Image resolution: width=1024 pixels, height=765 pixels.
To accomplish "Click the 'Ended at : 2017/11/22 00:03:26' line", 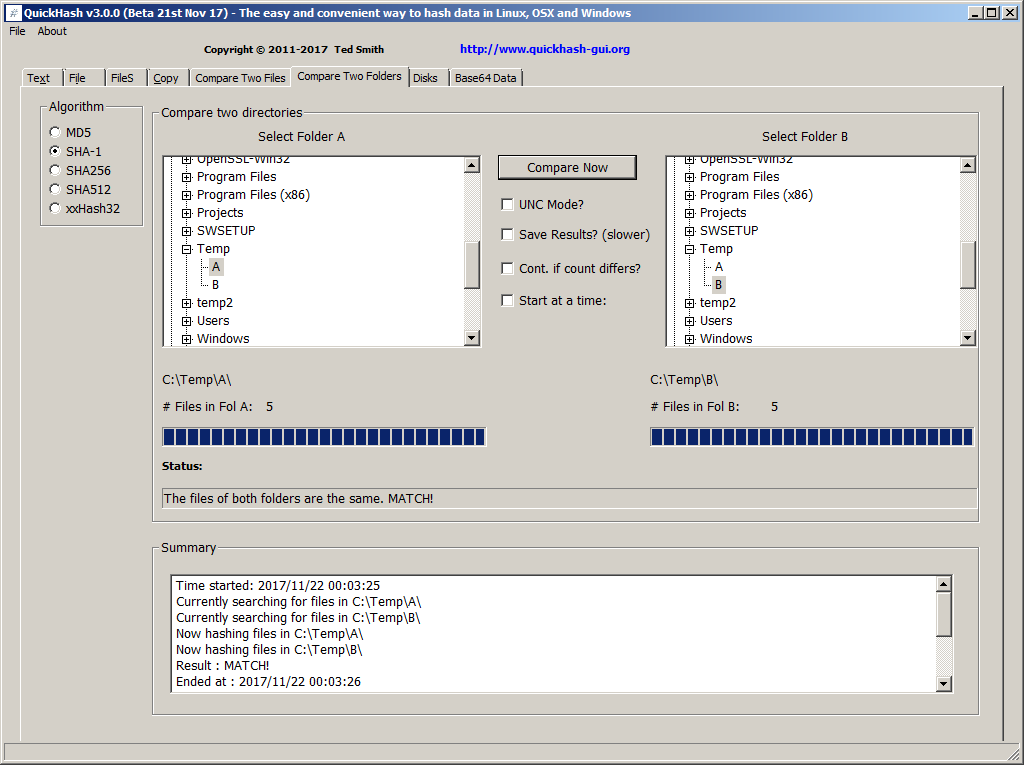I will pyautogui.click(x=268, y=682).
